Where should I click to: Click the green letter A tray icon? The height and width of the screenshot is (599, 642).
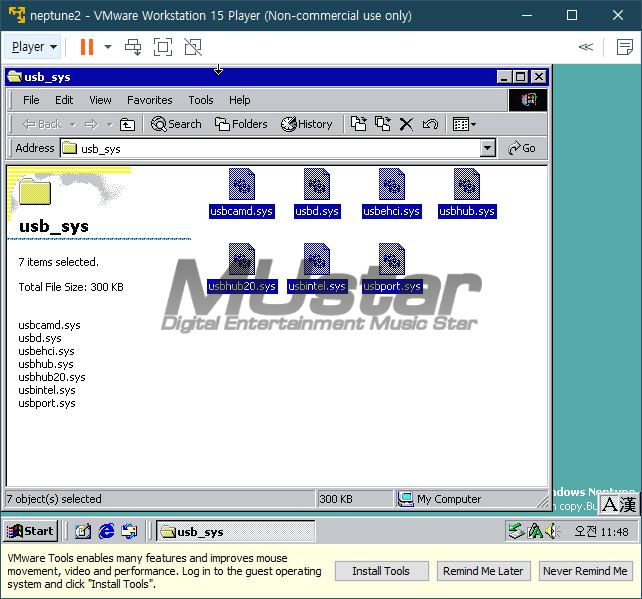[535, 531]
